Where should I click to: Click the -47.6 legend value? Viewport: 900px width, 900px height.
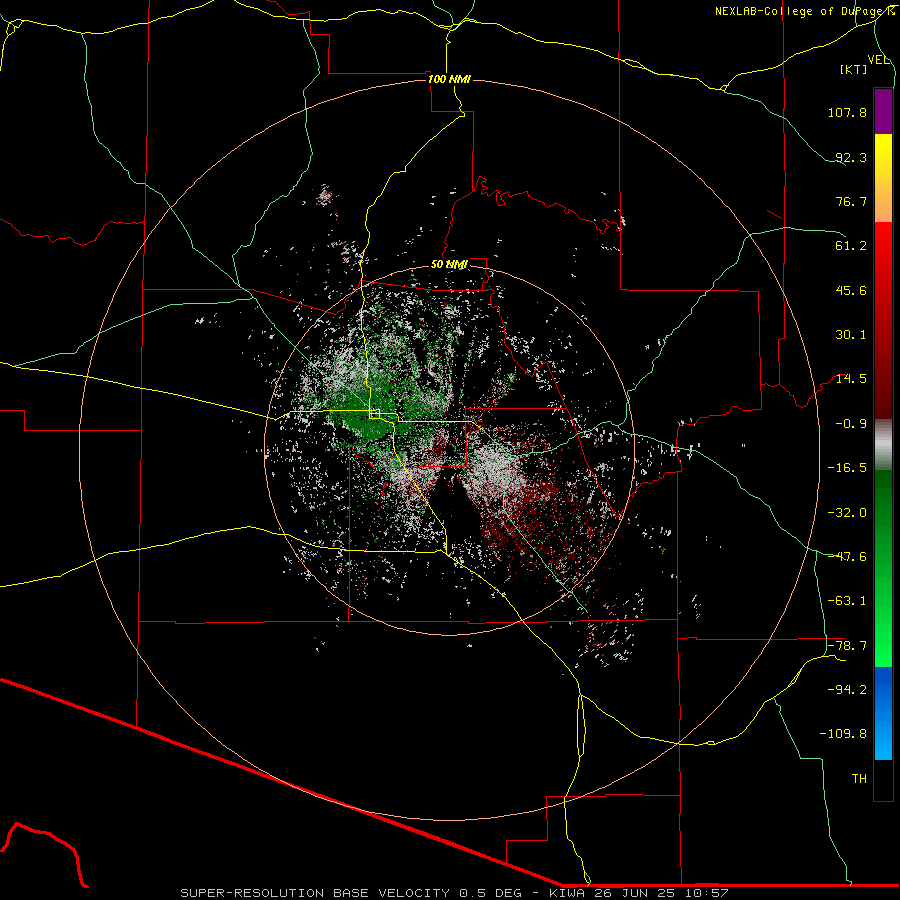(847, 557)
